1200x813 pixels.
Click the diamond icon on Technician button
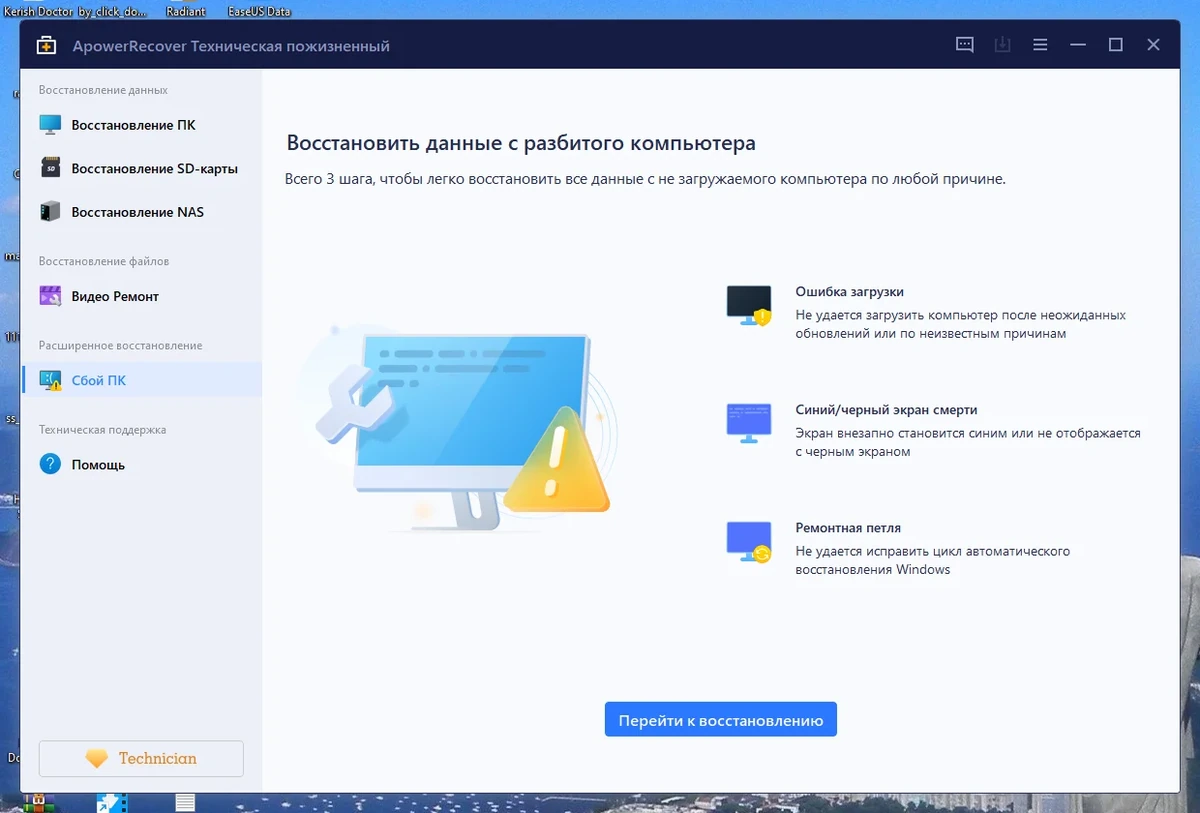(97, 759)
